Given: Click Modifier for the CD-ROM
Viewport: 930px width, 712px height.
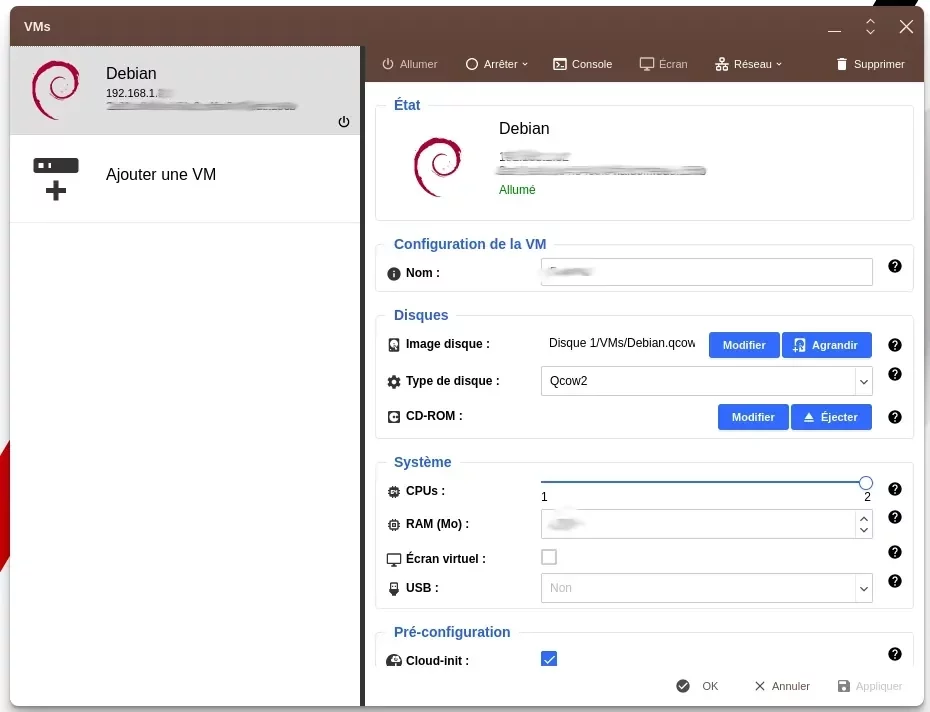Looking at the screenshot, I should [753, 417].
